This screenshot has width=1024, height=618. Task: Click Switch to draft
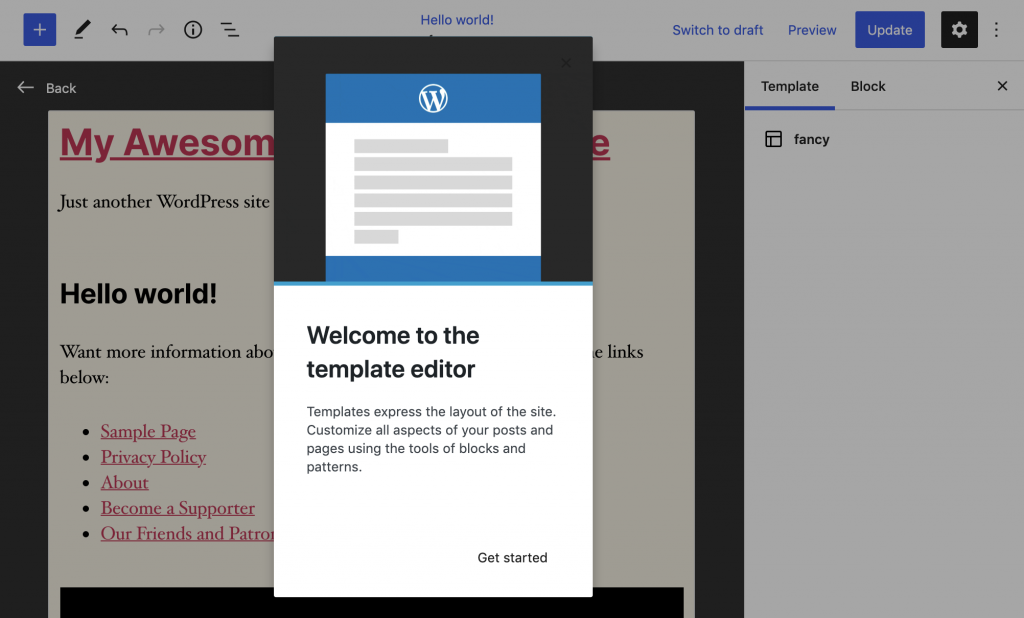(717, 30)
